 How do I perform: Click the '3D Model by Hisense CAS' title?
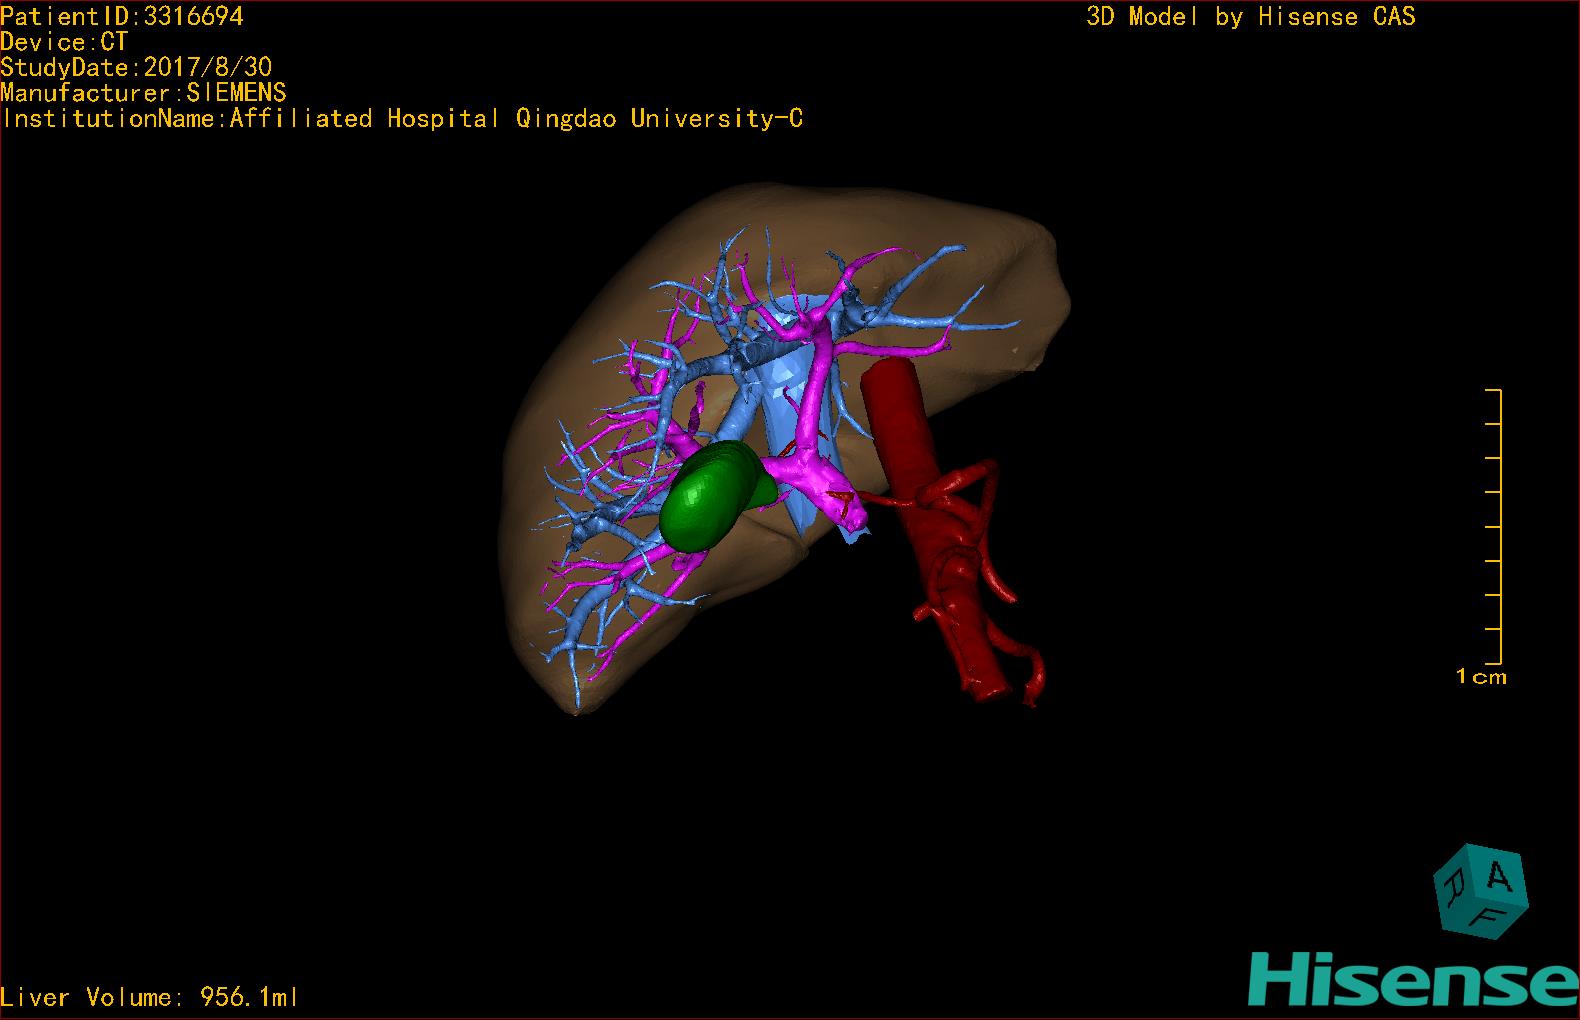(x=1250, y=16)
